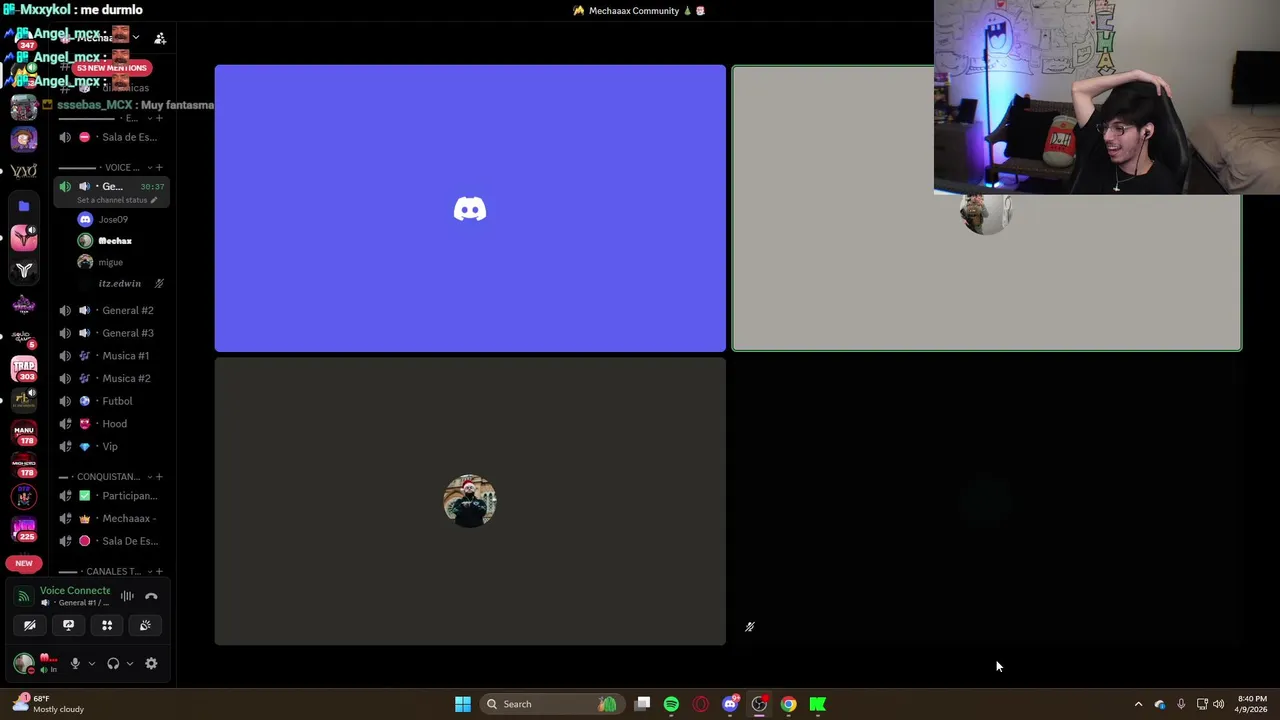The width and height of the screenshot is (1280, 720).
Task: Select user Jose09 in voice list
Action: (112, 220)
